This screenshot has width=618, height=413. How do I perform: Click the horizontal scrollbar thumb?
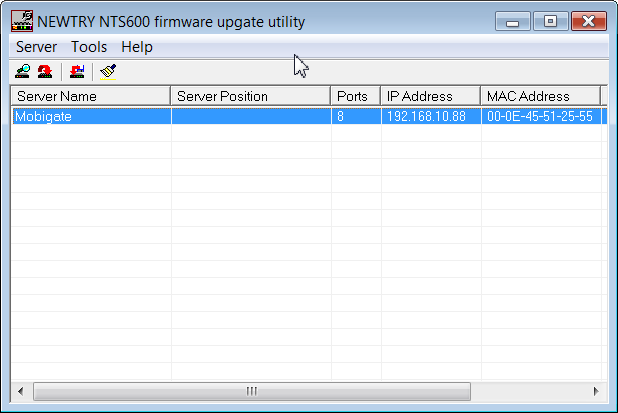[252, 391]
